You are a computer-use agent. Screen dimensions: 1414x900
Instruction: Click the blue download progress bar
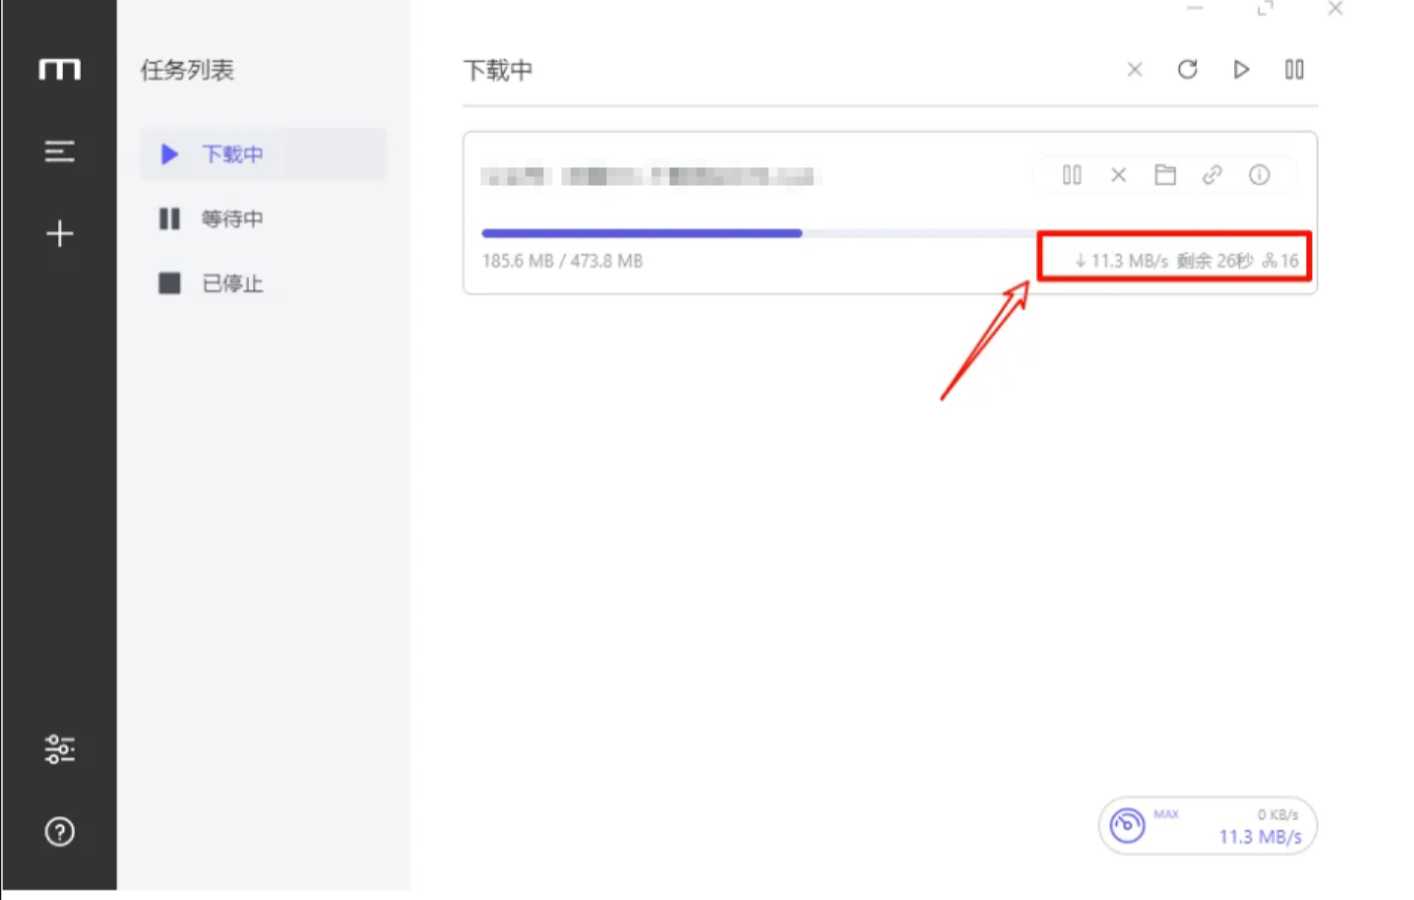[641, 233]
